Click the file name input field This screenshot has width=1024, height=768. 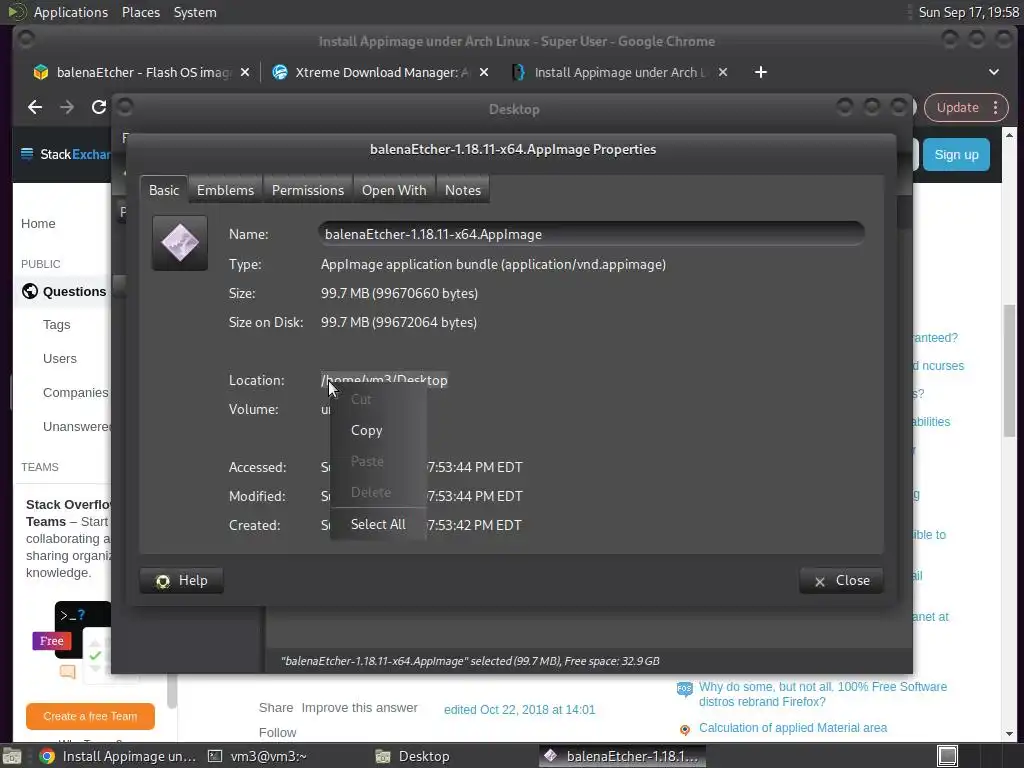point(591,234)
